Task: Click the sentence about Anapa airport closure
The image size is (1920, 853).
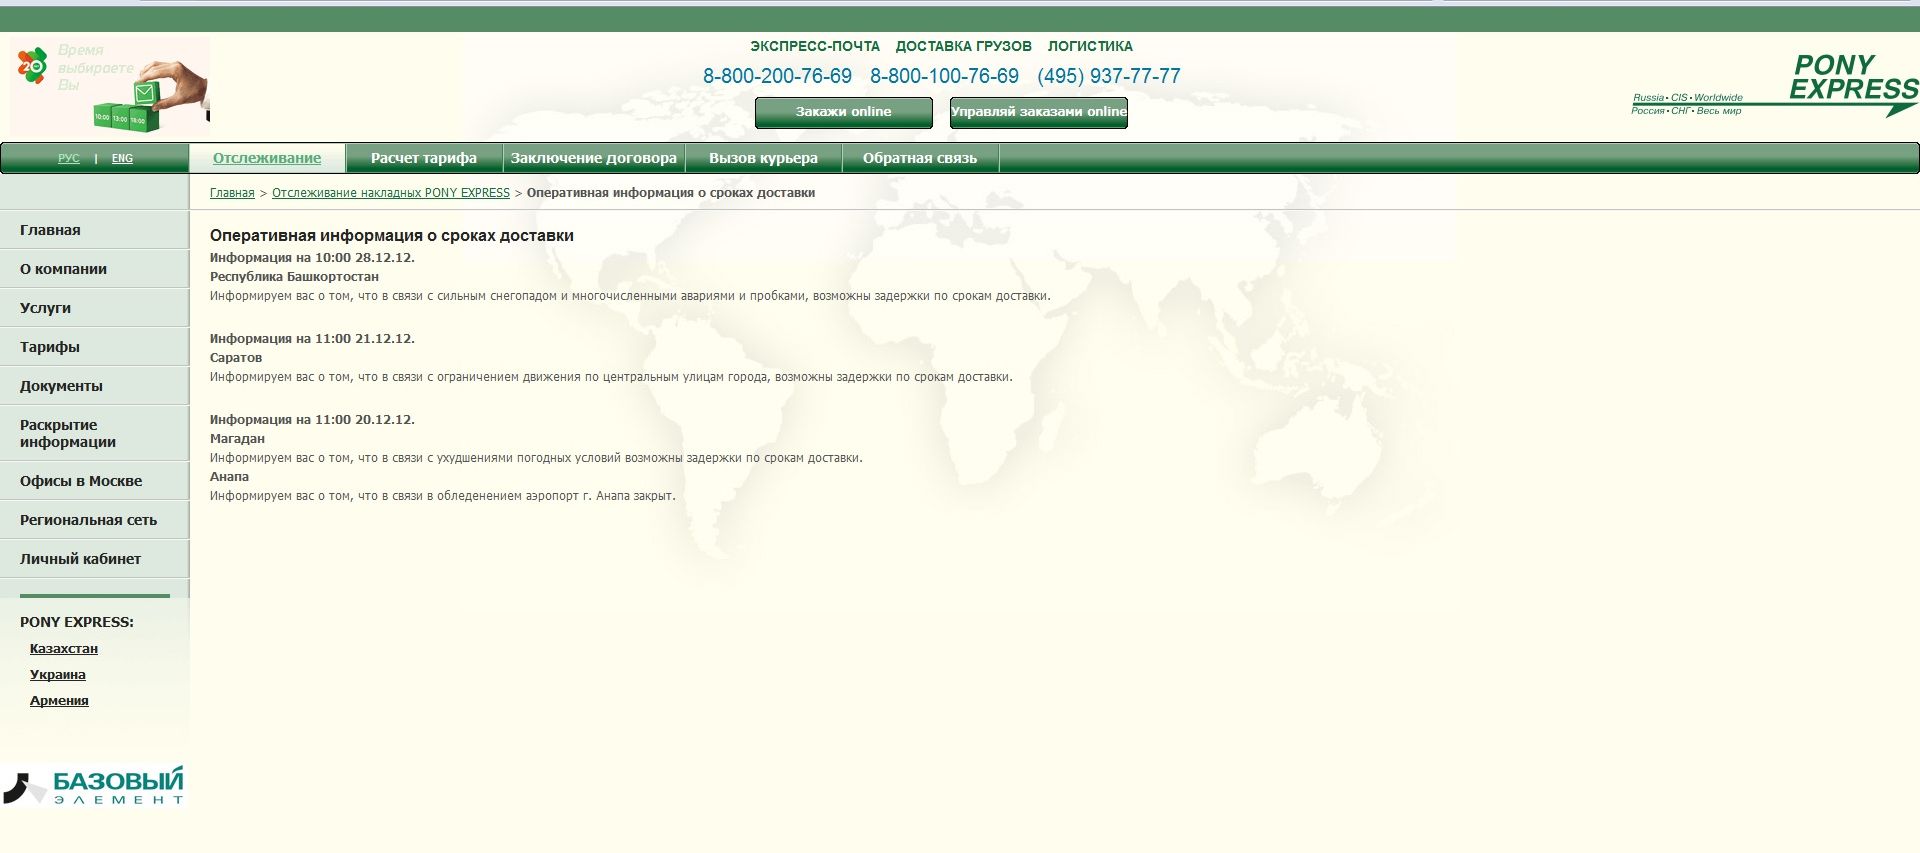Action: coord(443,496)
